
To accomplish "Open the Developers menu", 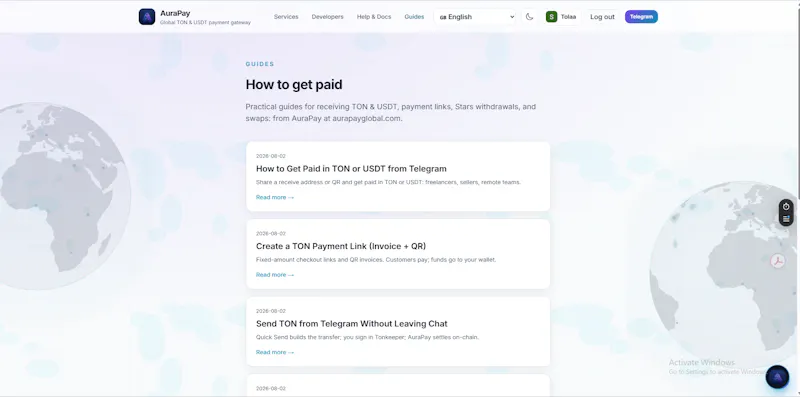I will click(328, 17).
